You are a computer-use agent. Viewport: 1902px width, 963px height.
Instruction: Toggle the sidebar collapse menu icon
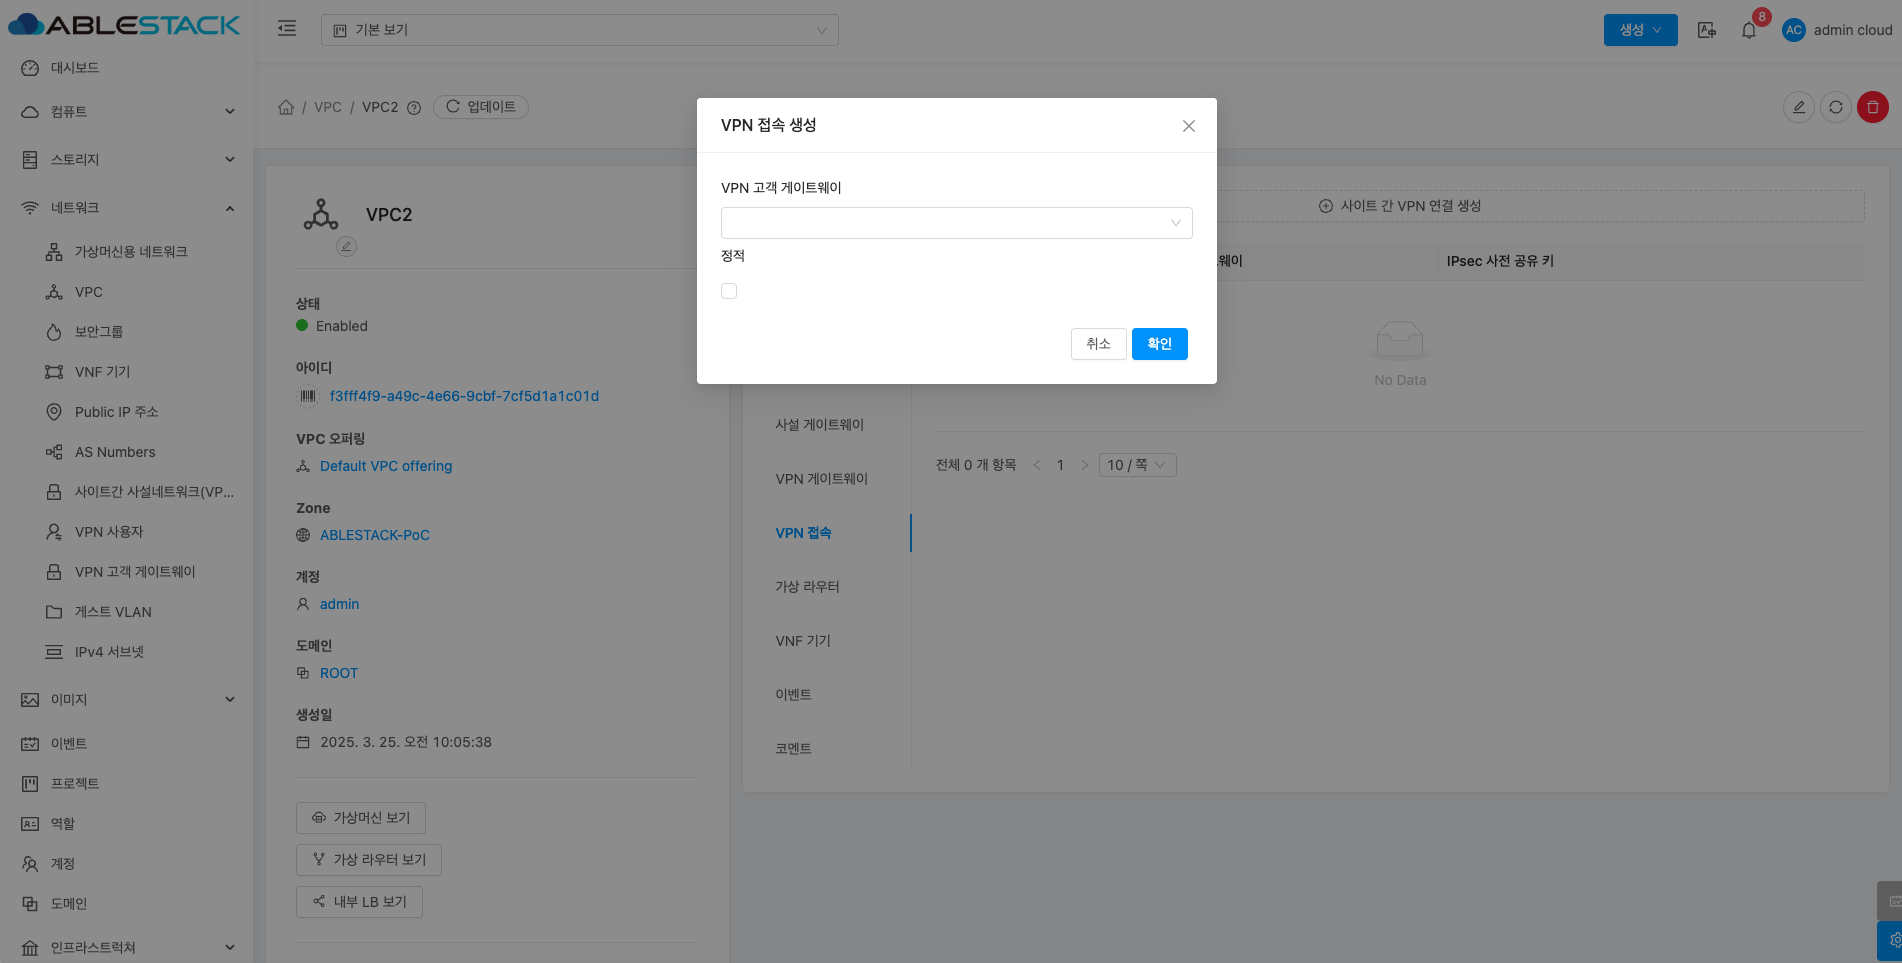287,29
